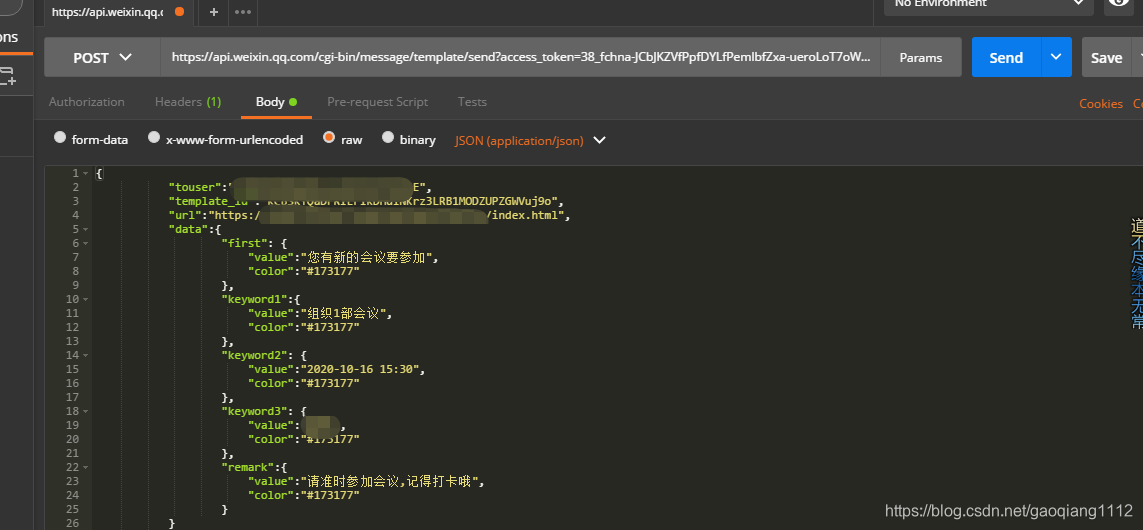The width and height of the screenshot is (1143, 530).
Task: Collapse the "first" fold arrow on line 6
Action: click(86, 243)
